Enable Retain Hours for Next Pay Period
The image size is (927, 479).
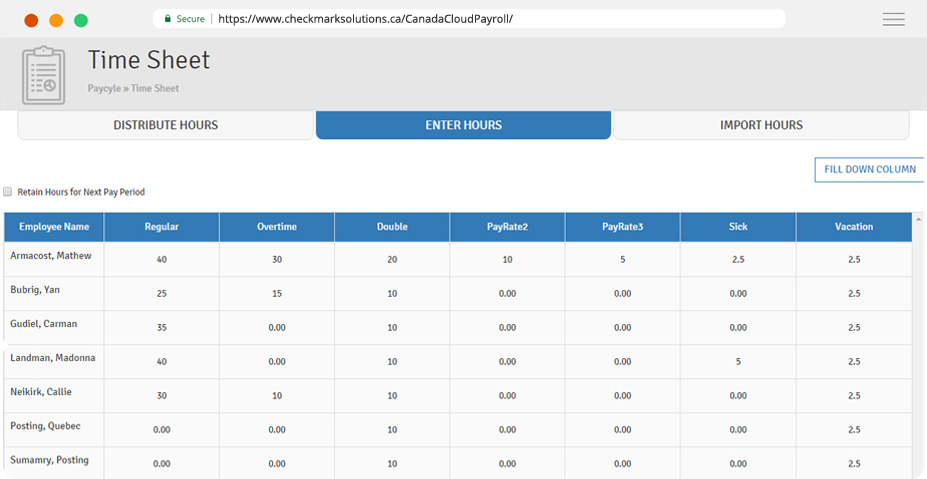pyautogui.click(x=8, y=192)
